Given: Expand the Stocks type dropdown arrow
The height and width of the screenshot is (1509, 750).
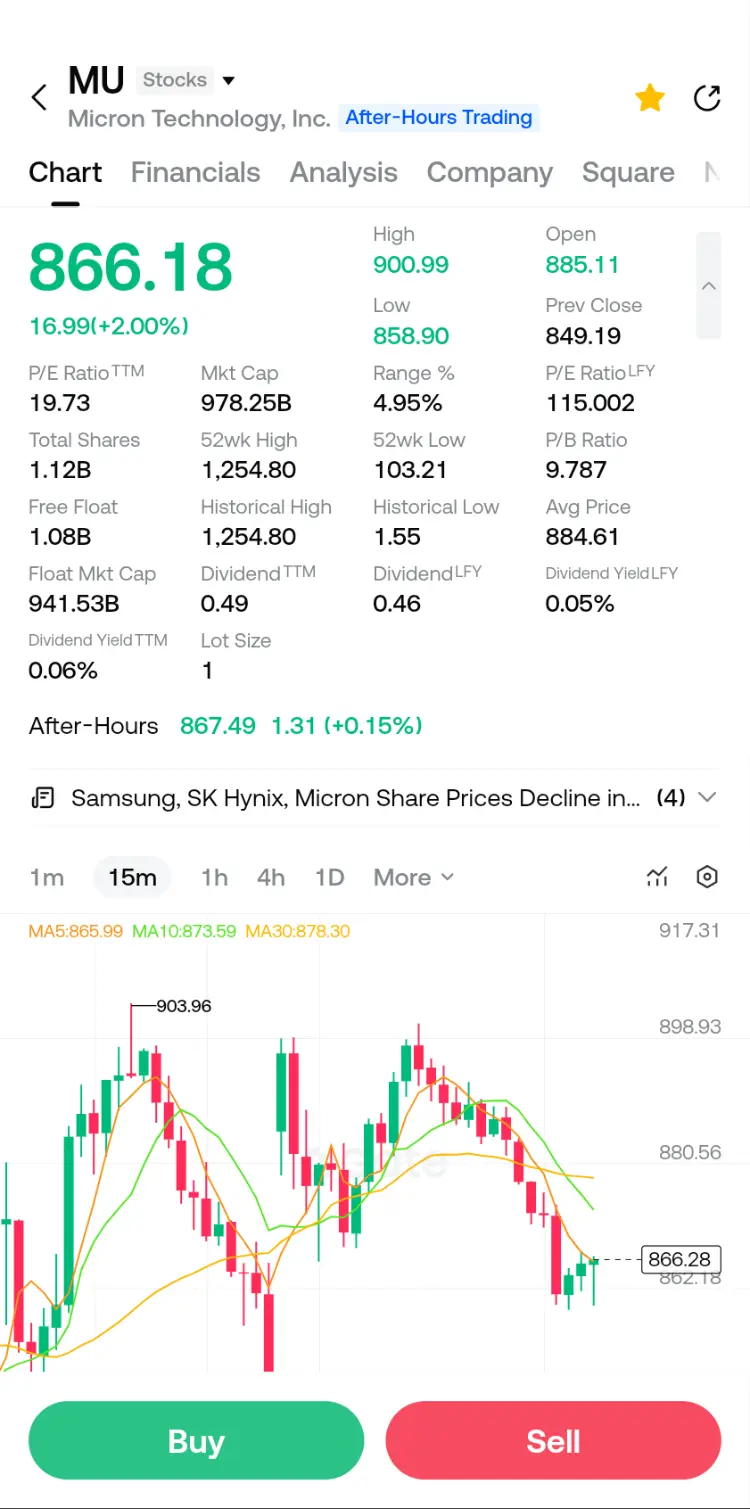Looking at the screenshot, I should click(228, 81).
